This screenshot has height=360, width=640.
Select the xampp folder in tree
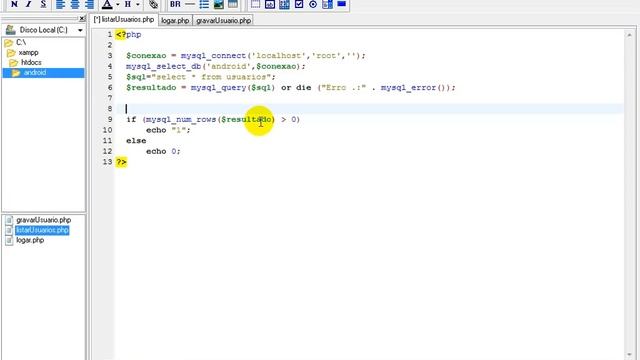[28, 53]
